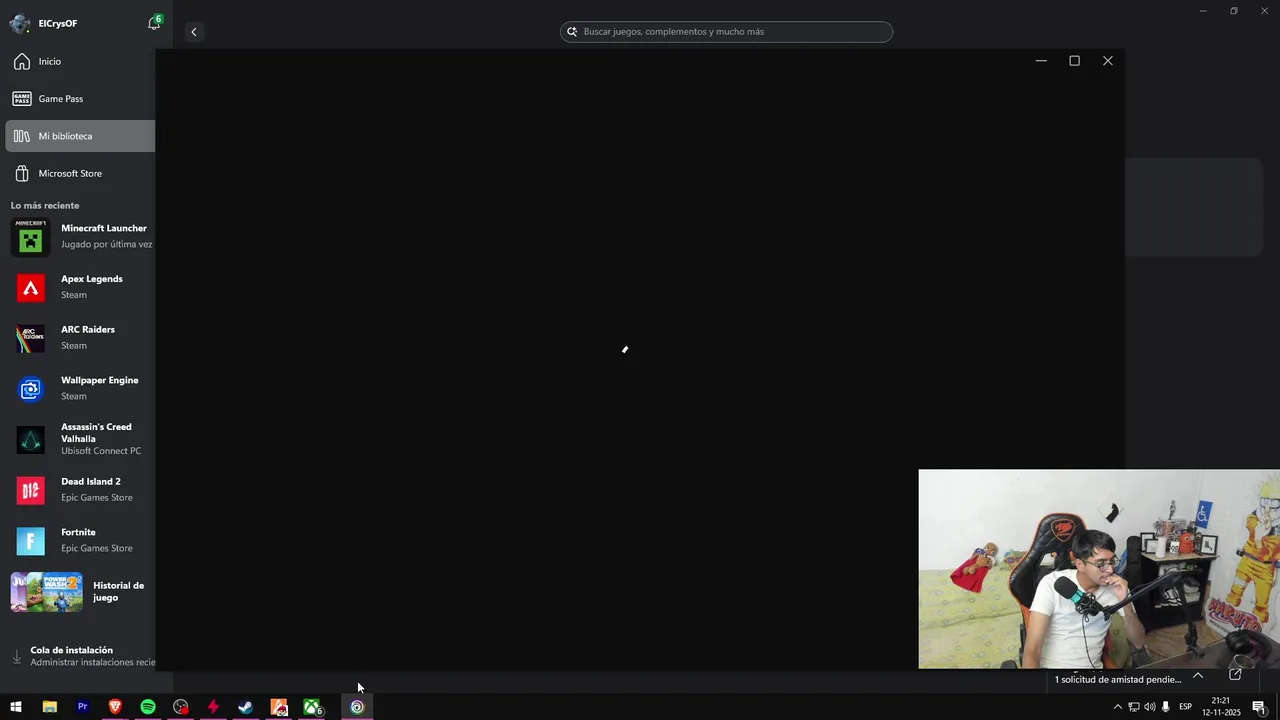Open the Windows Action Center

(x=1259, y=707)
